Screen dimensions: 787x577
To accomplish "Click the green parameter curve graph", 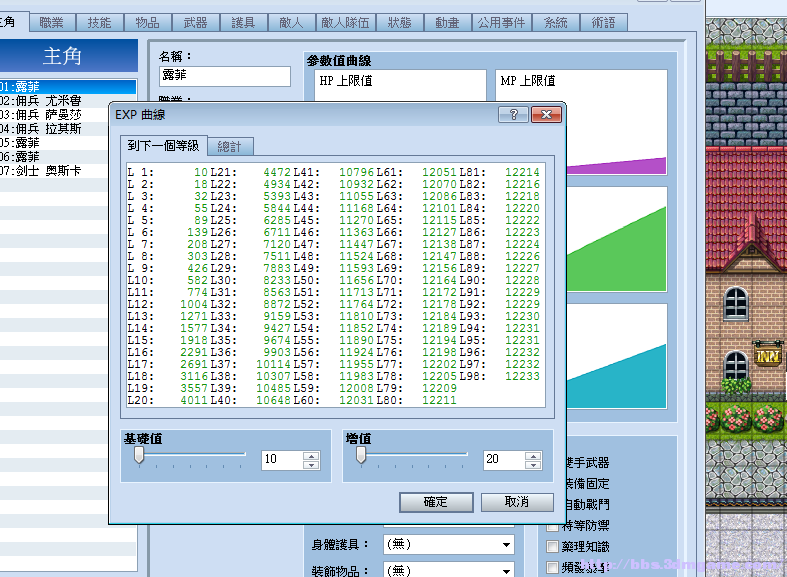I will [x=617, y=239].
